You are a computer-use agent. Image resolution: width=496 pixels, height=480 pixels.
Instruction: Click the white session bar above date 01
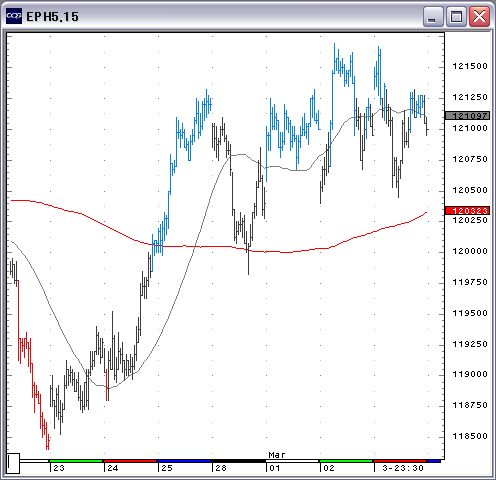click(x=292, y=461)
